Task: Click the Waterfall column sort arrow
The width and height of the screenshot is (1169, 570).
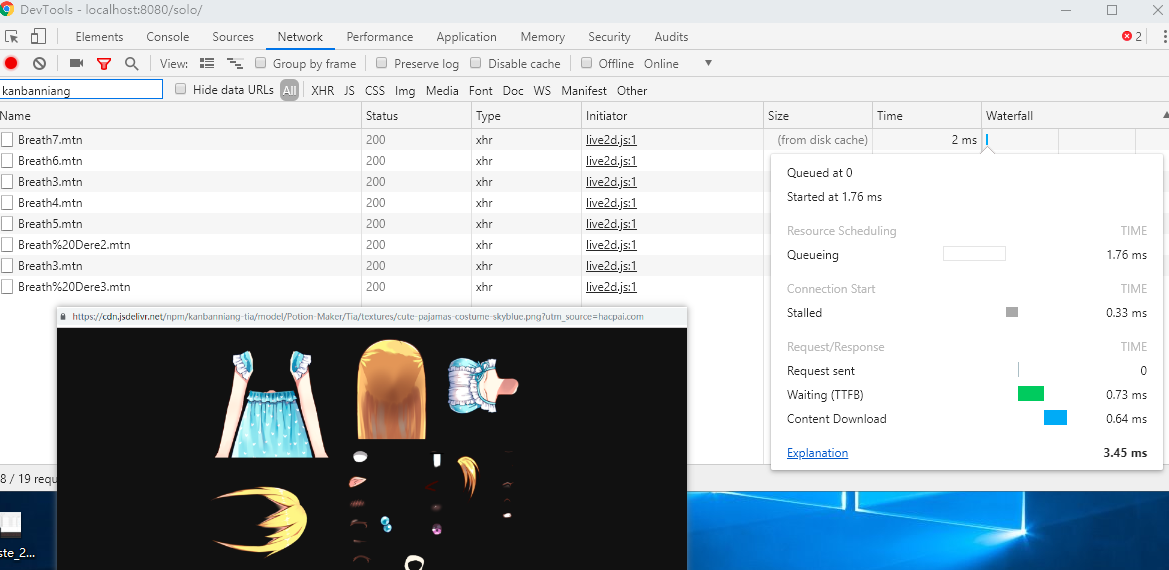Action: pyautogui.click(x=1163, y=116)
